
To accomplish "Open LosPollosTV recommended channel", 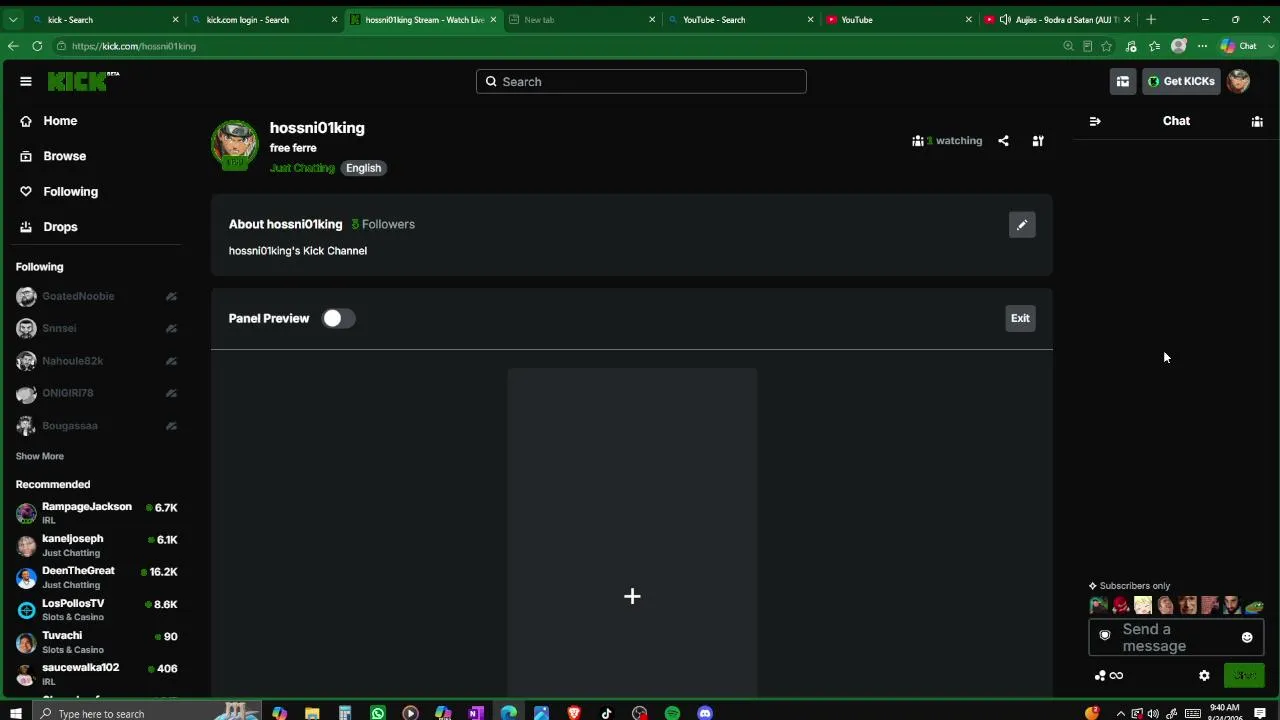I will pos(97,610).
